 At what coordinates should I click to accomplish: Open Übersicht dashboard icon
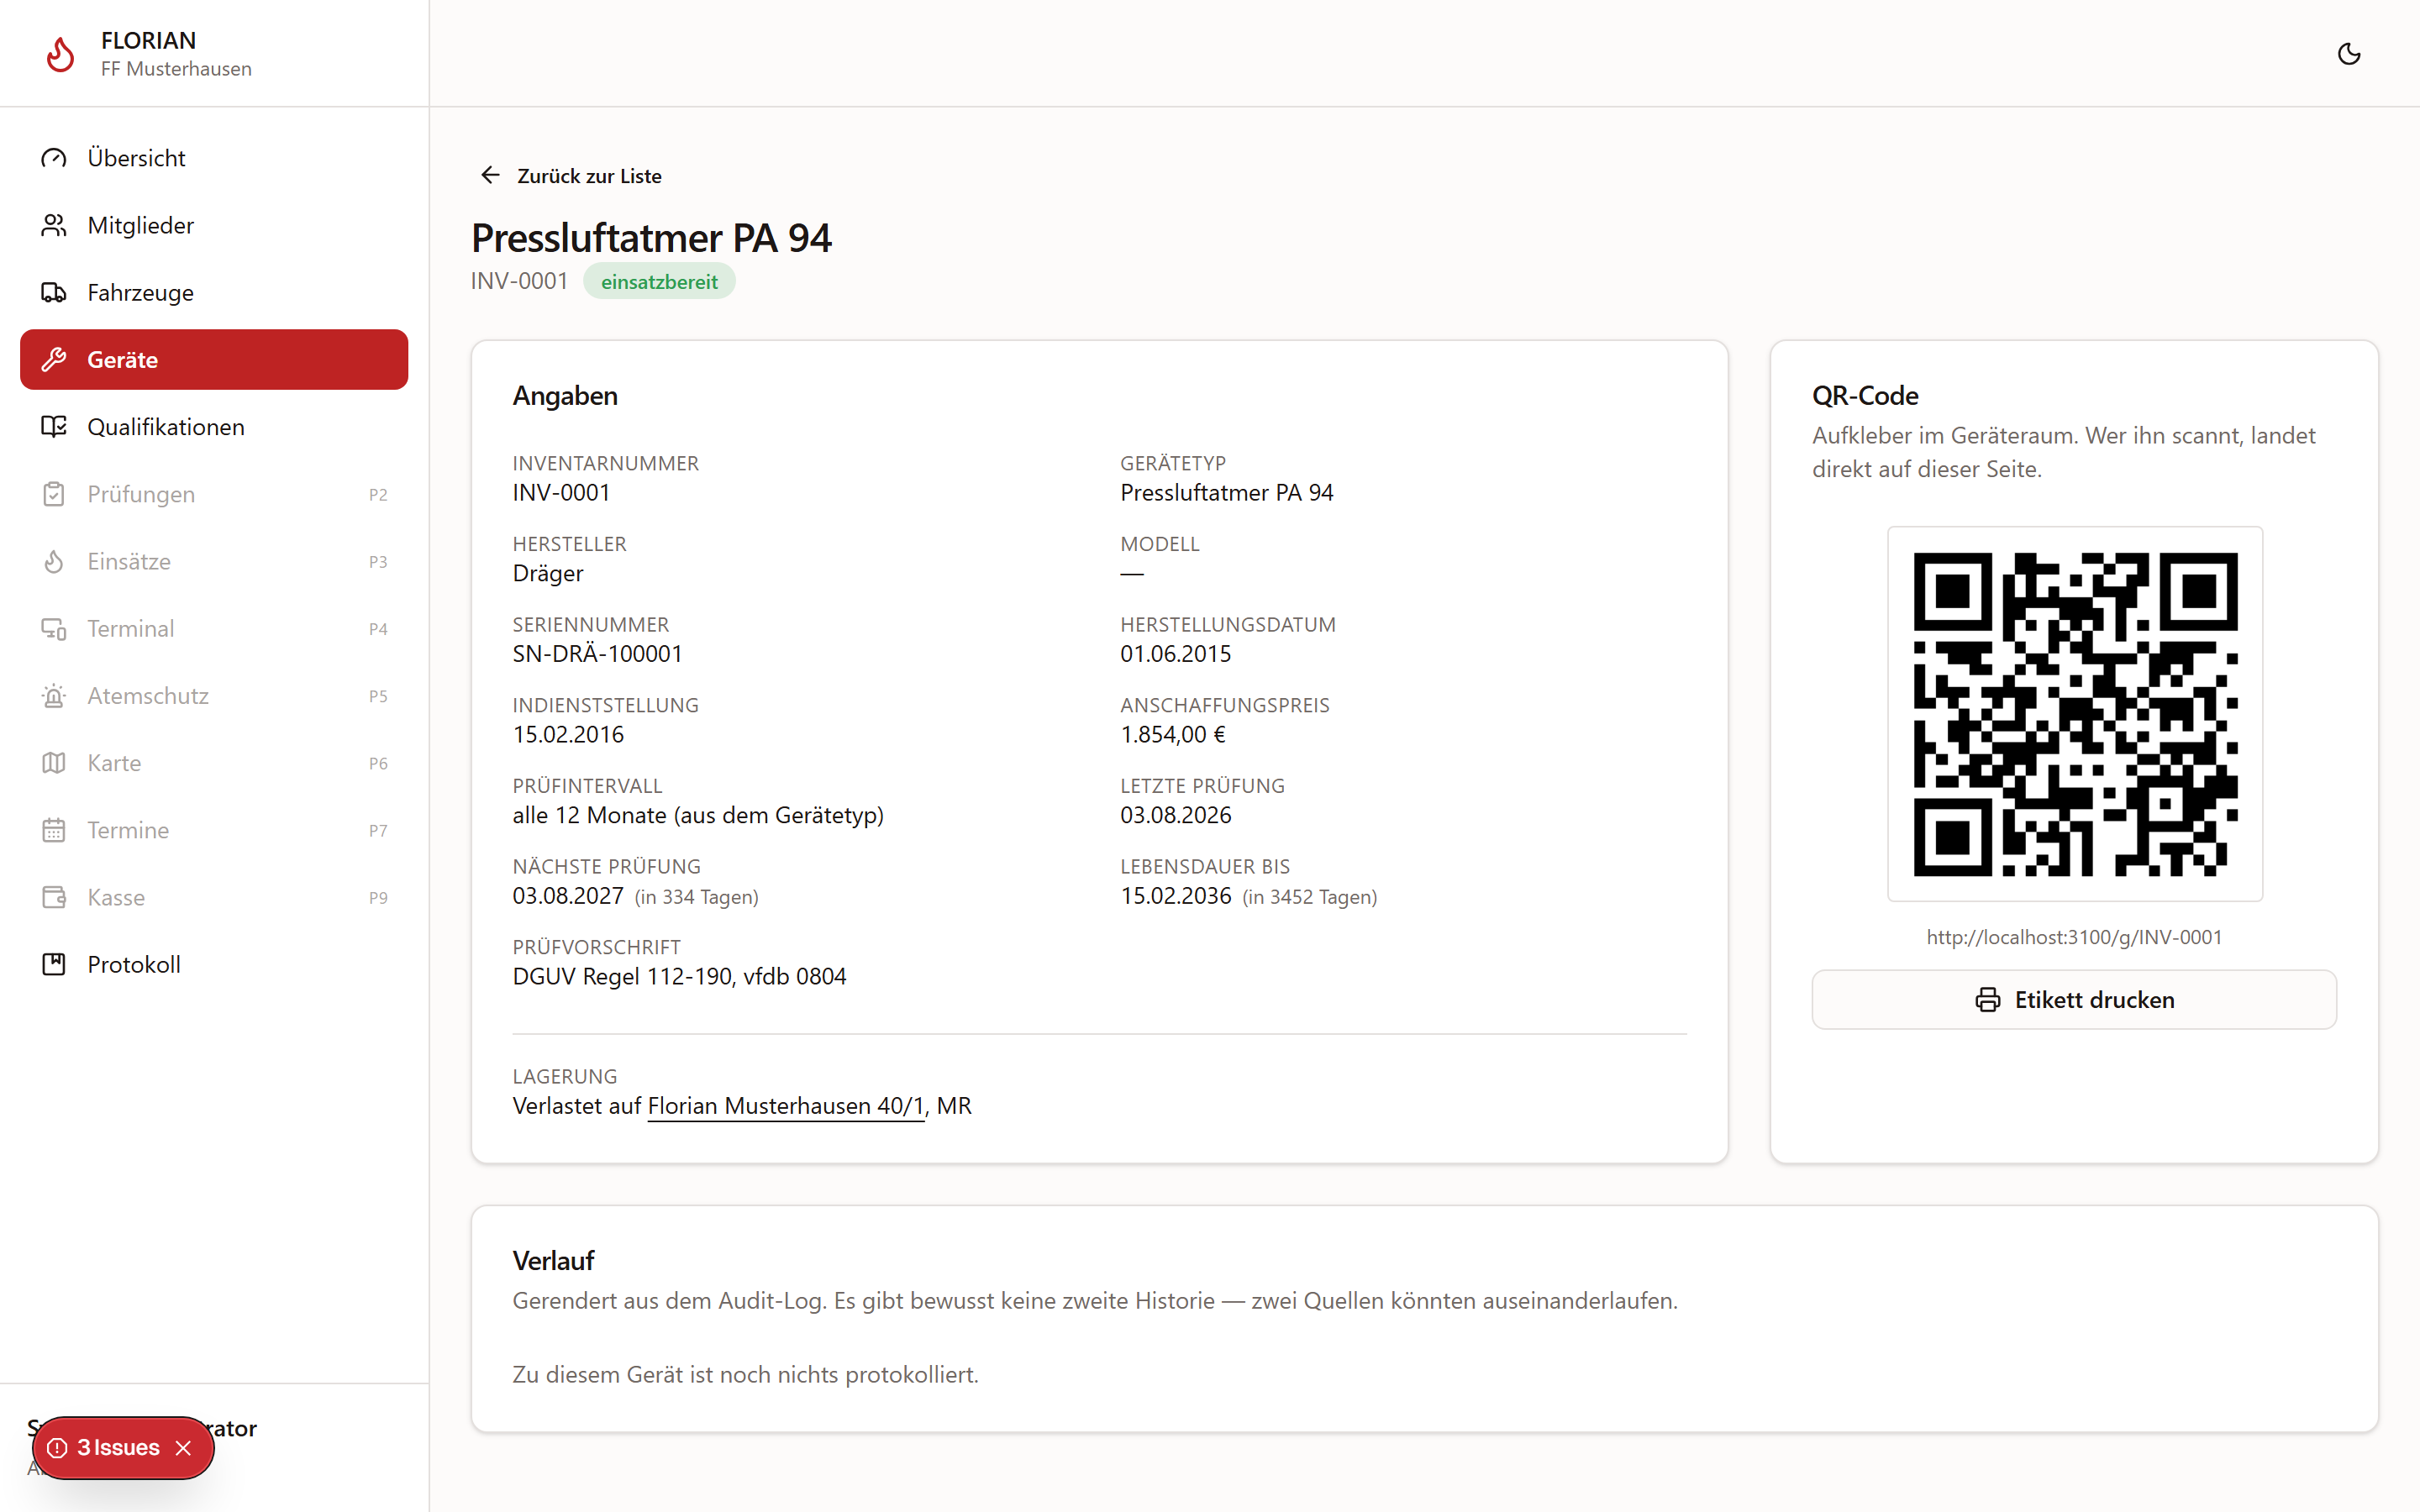[54, 158]
